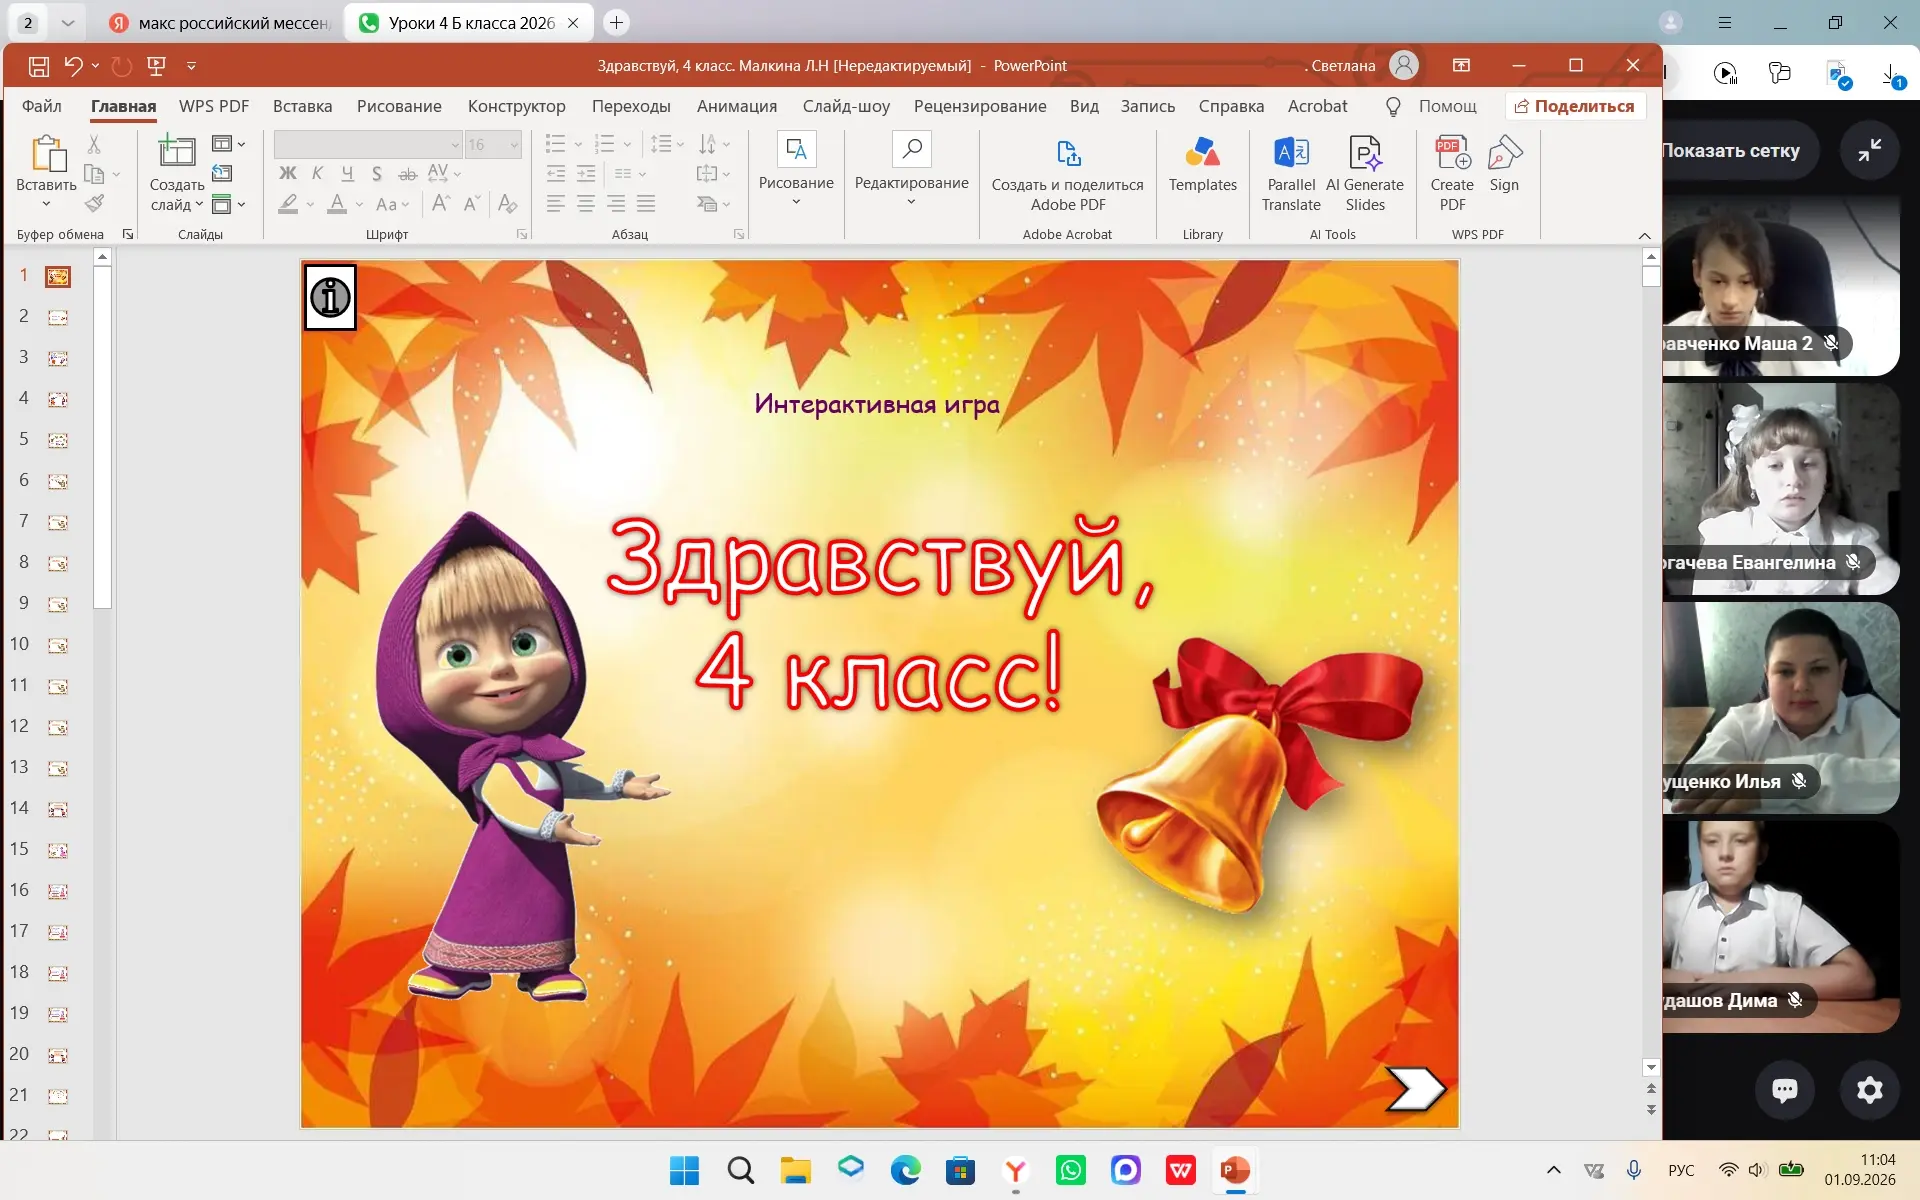This screenshot has width=1920, height=1200.
Task: Click the info icon on the slide
Action: [330, 297]
